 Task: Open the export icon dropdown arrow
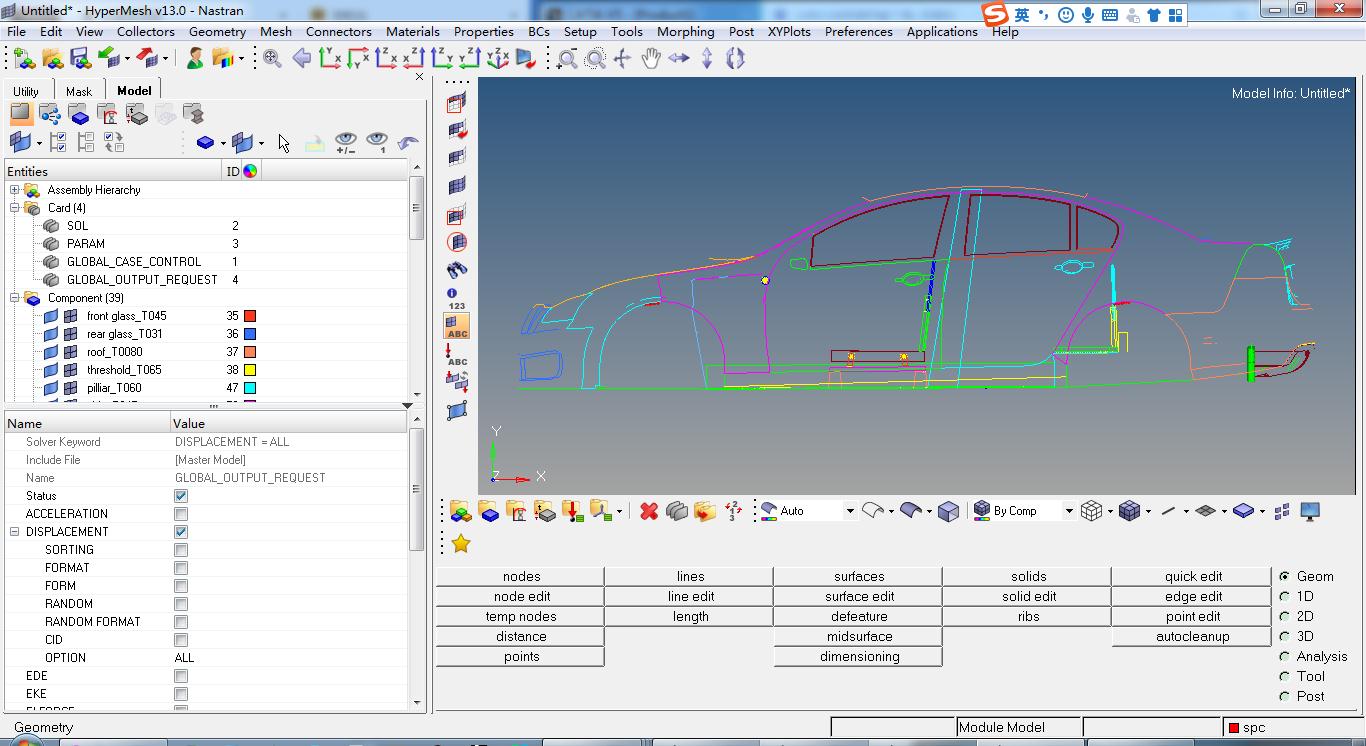coord(164,58)
